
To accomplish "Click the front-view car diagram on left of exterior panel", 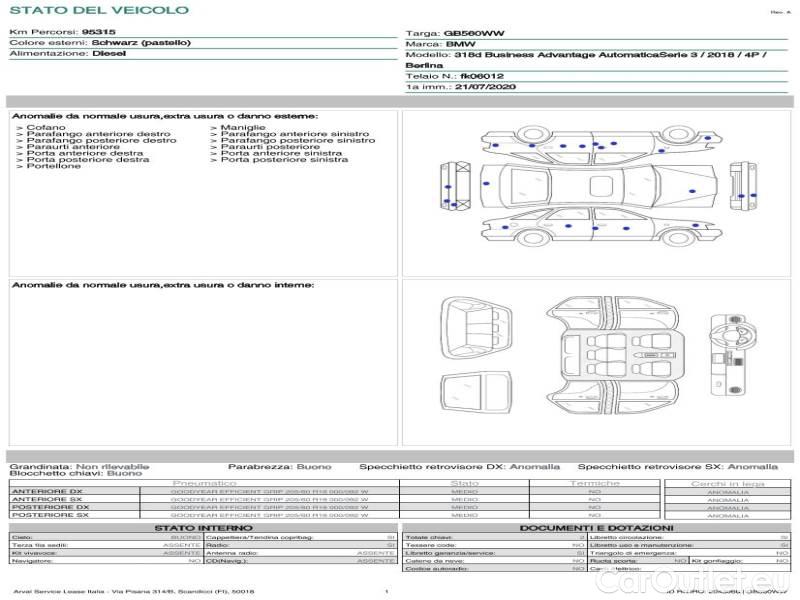I will 456,188.
